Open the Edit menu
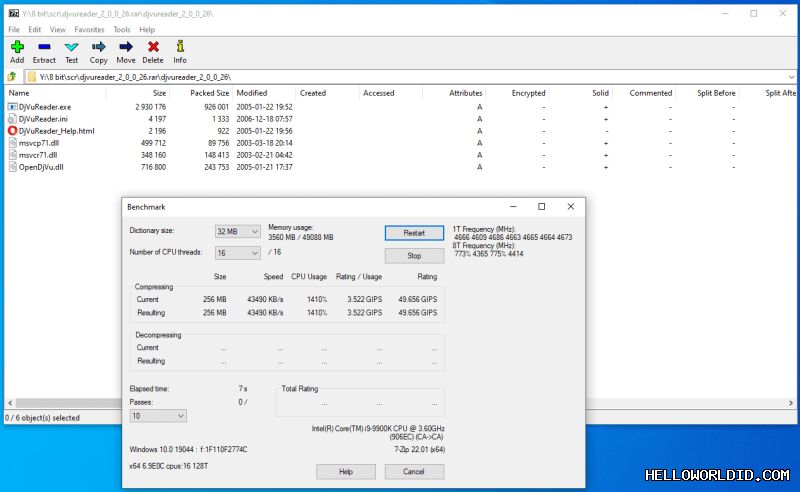The width and height of the screenshot is (800, 492). click(35, 30)
